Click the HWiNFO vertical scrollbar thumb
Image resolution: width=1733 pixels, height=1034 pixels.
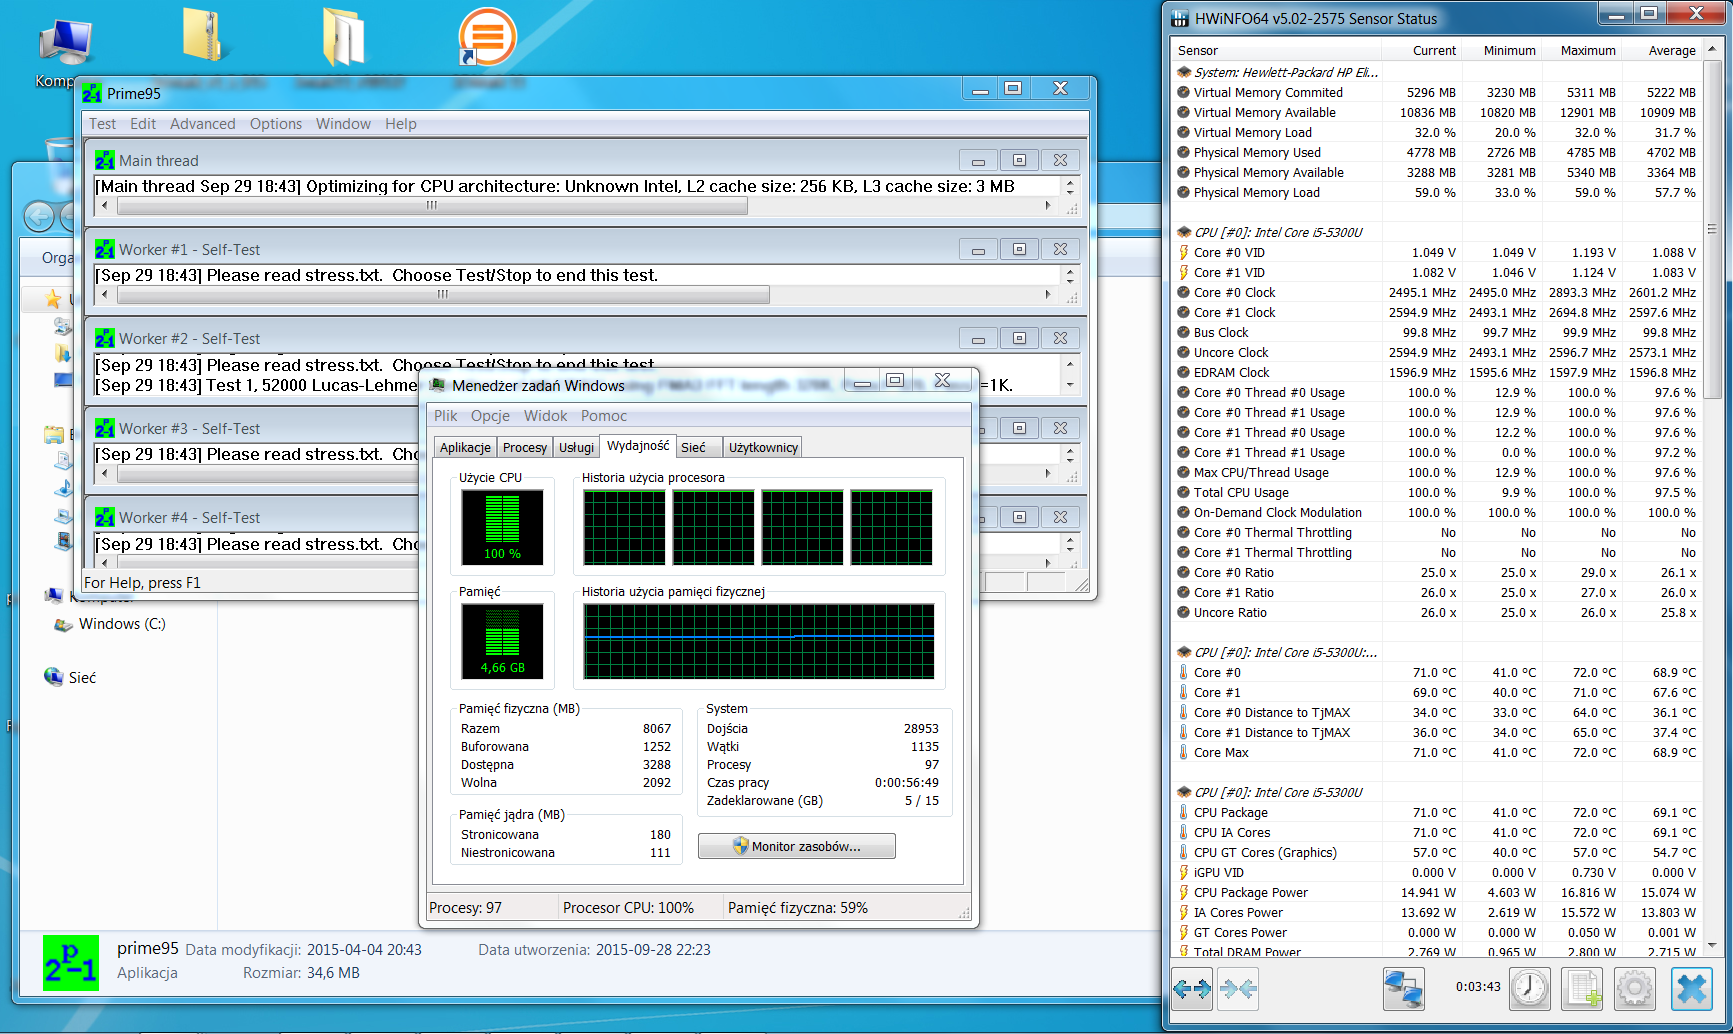coord(1712,229)
